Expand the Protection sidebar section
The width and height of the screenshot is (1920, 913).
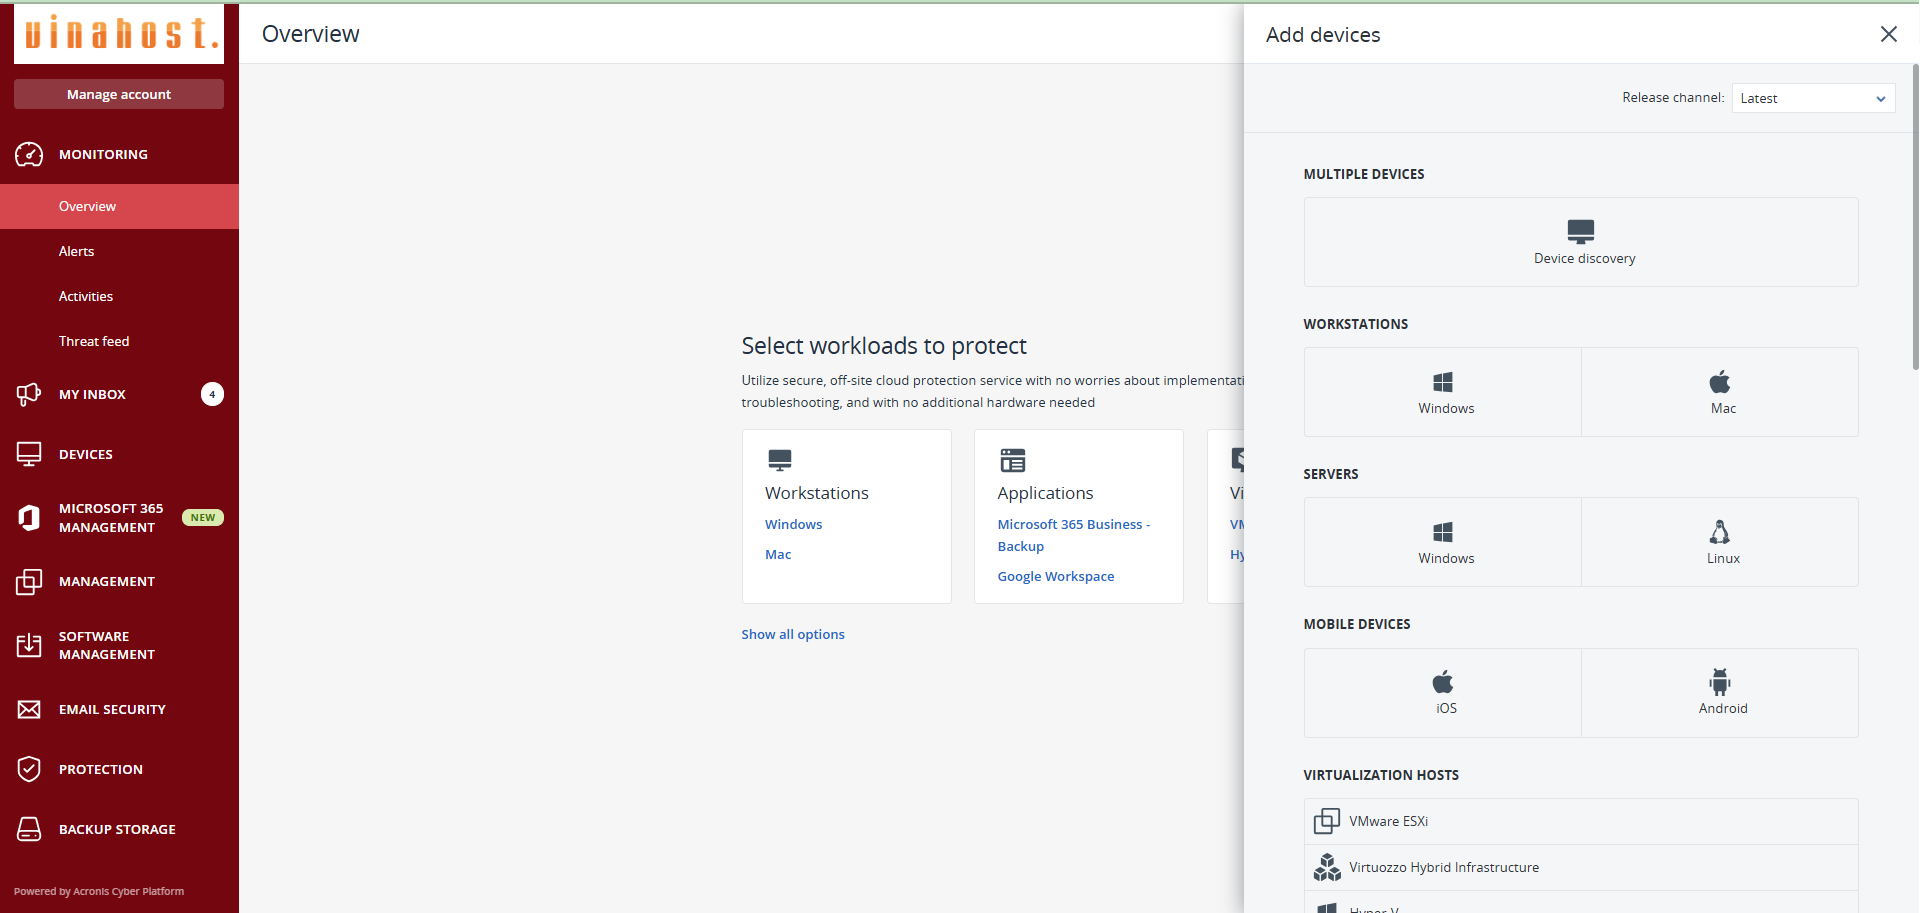click(100, 769)
